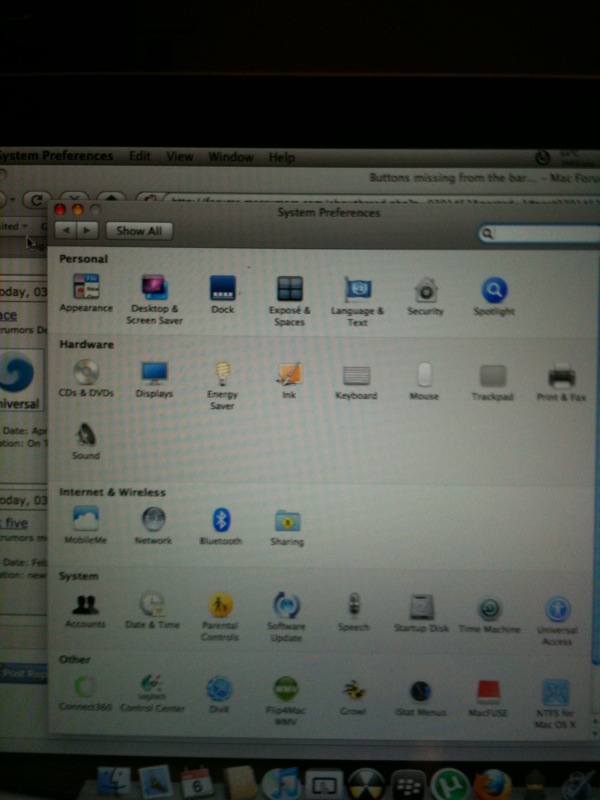600x800 pixels.
Task: Minimize the System Preferences window
Action: tap(78, 210)
